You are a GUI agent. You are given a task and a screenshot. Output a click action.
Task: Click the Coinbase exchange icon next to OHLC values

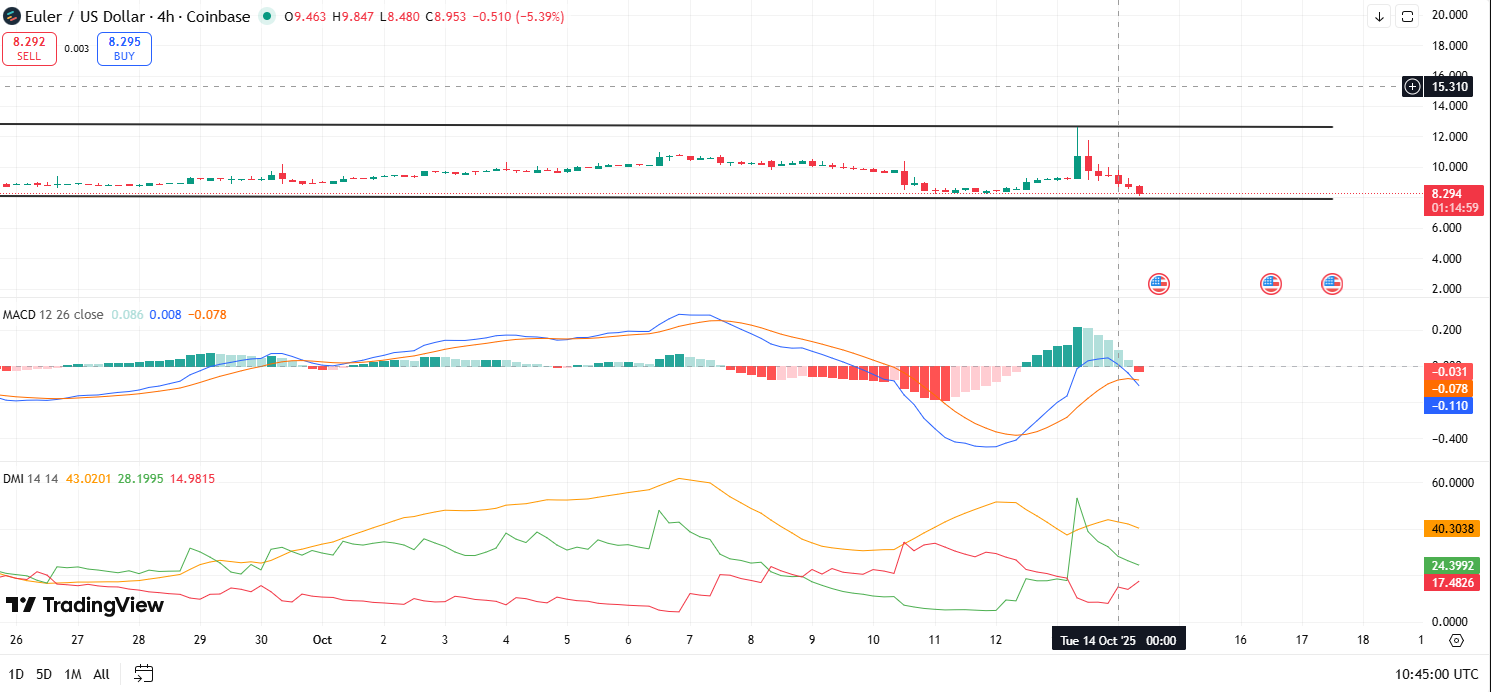(x=265, y=16)
